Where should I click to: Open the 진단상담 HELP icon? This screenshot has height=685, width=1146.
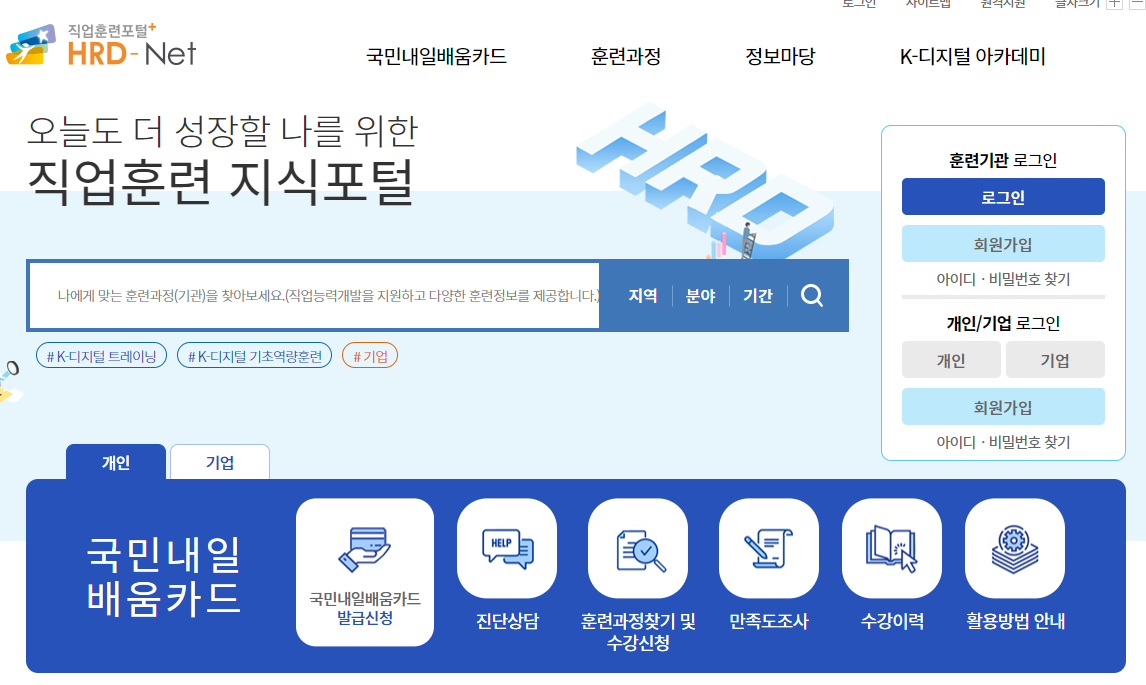(x=507, y=548)
